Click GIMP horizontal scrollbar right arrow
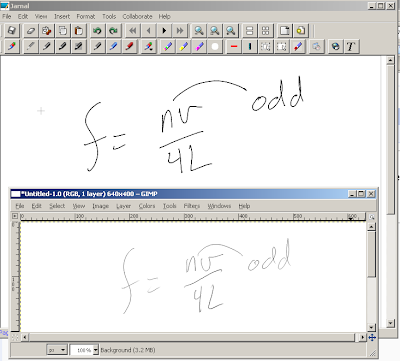 363,337
